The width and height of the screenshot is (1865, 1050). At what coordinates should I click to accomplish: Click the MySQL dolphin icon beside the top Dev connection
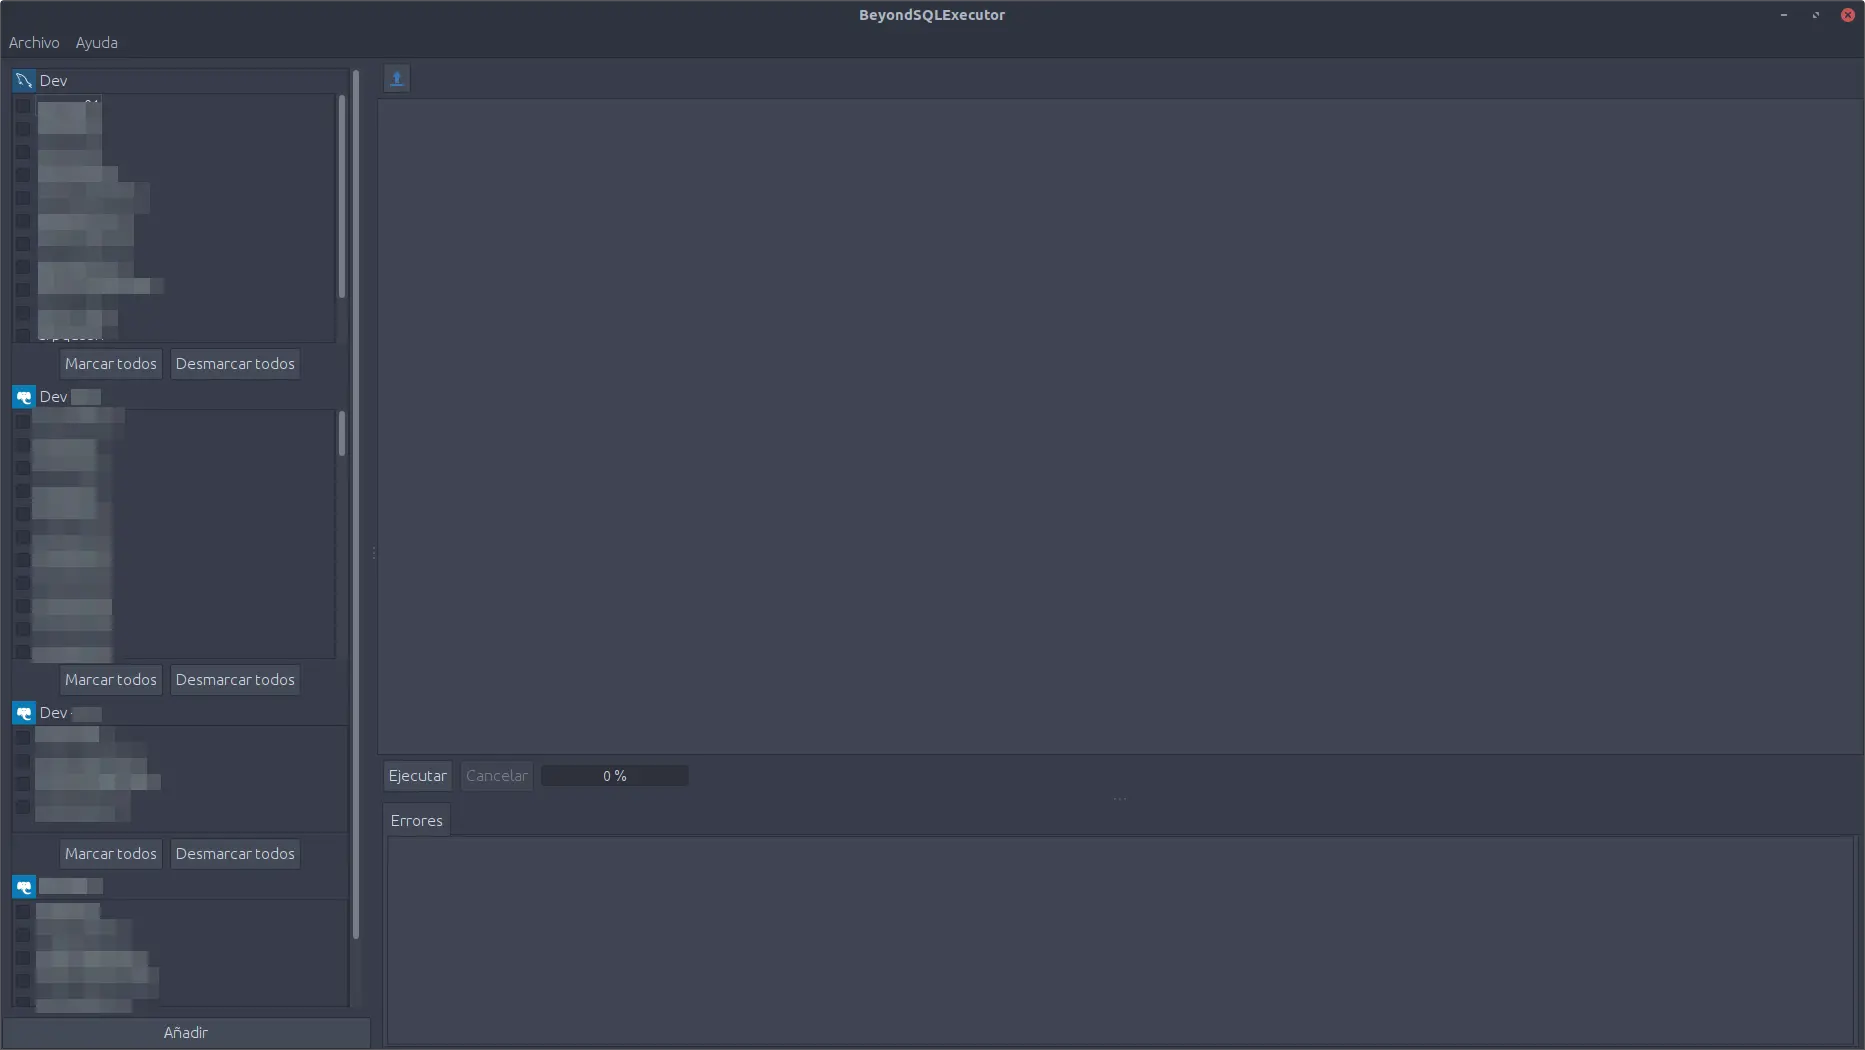[x=24, y=81]
